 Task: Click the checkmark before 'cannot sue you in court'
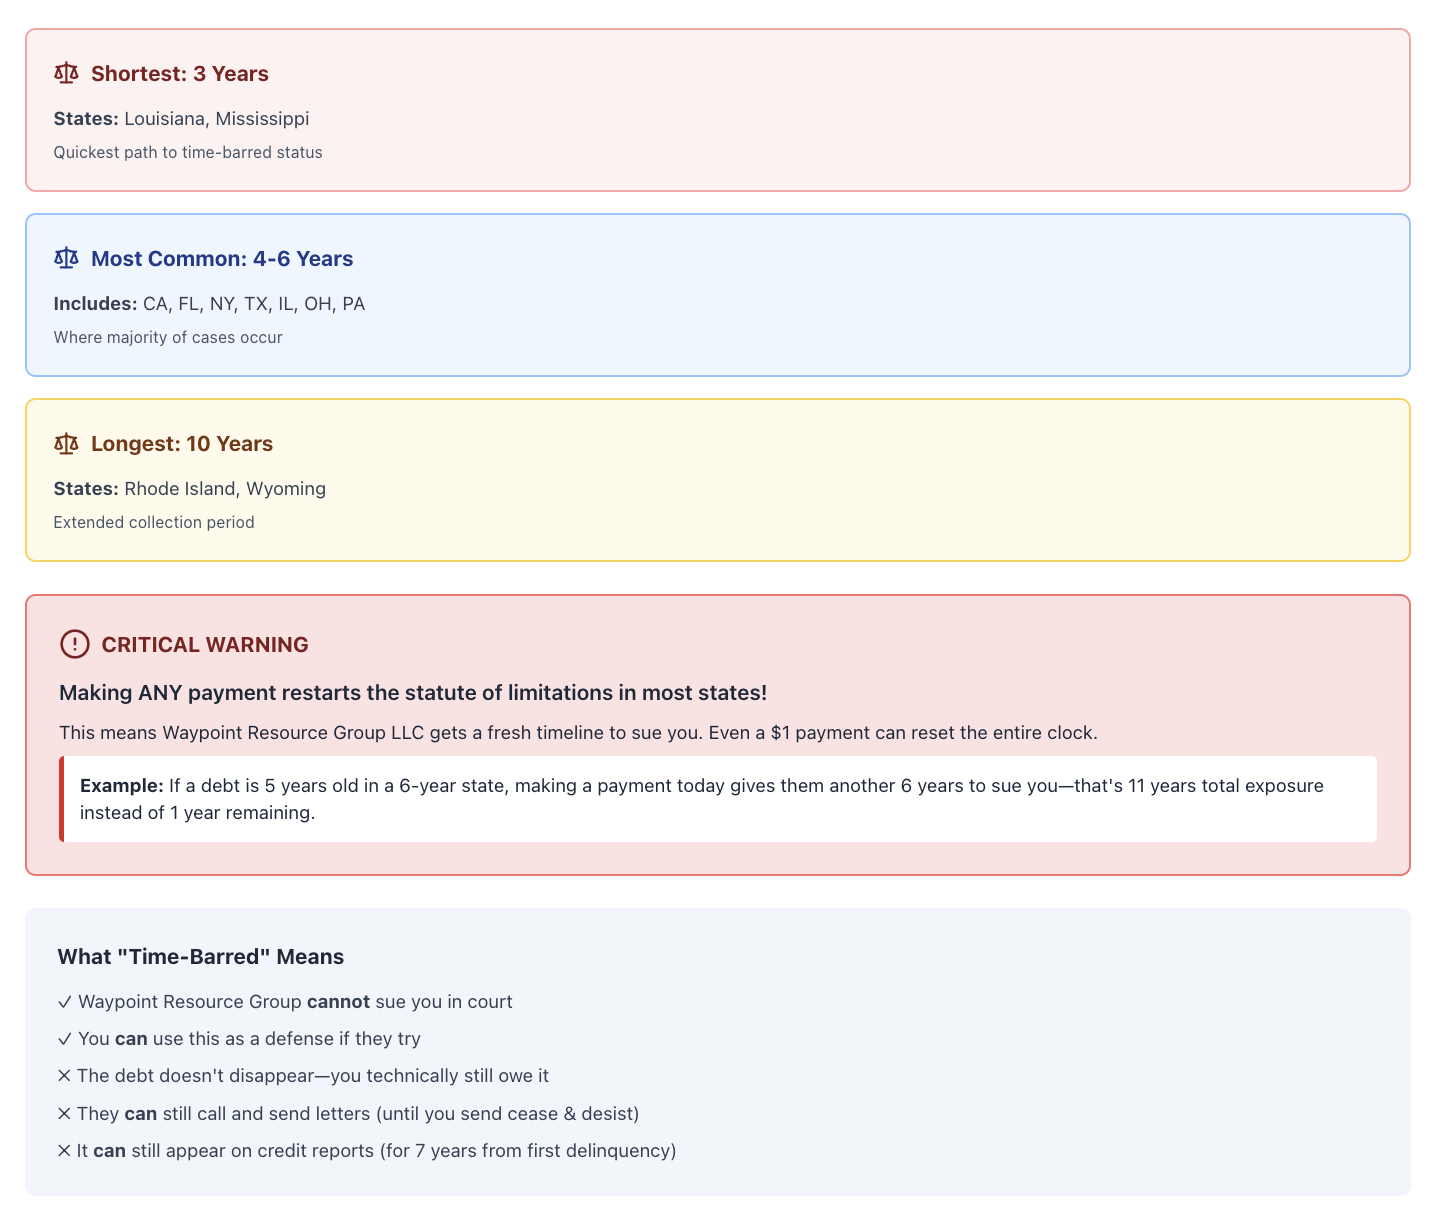[65, 1002]
